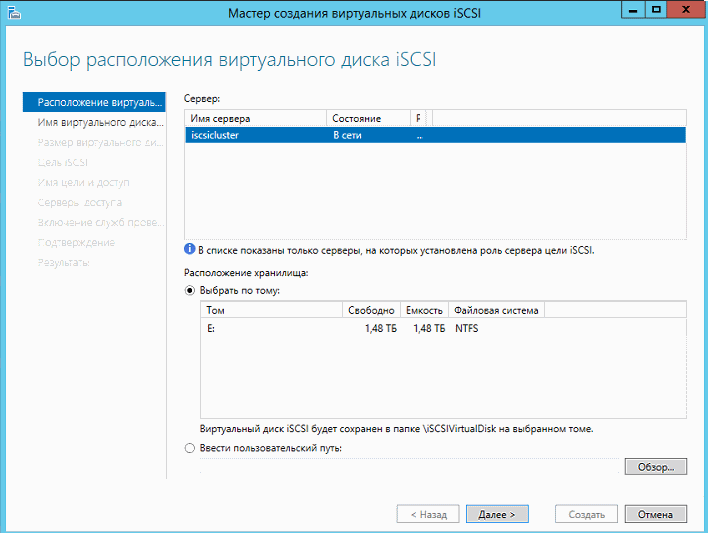Click the blue information icon below the server list
The width and height of the screenshot is (708, 533).
(x=190, y=250)
